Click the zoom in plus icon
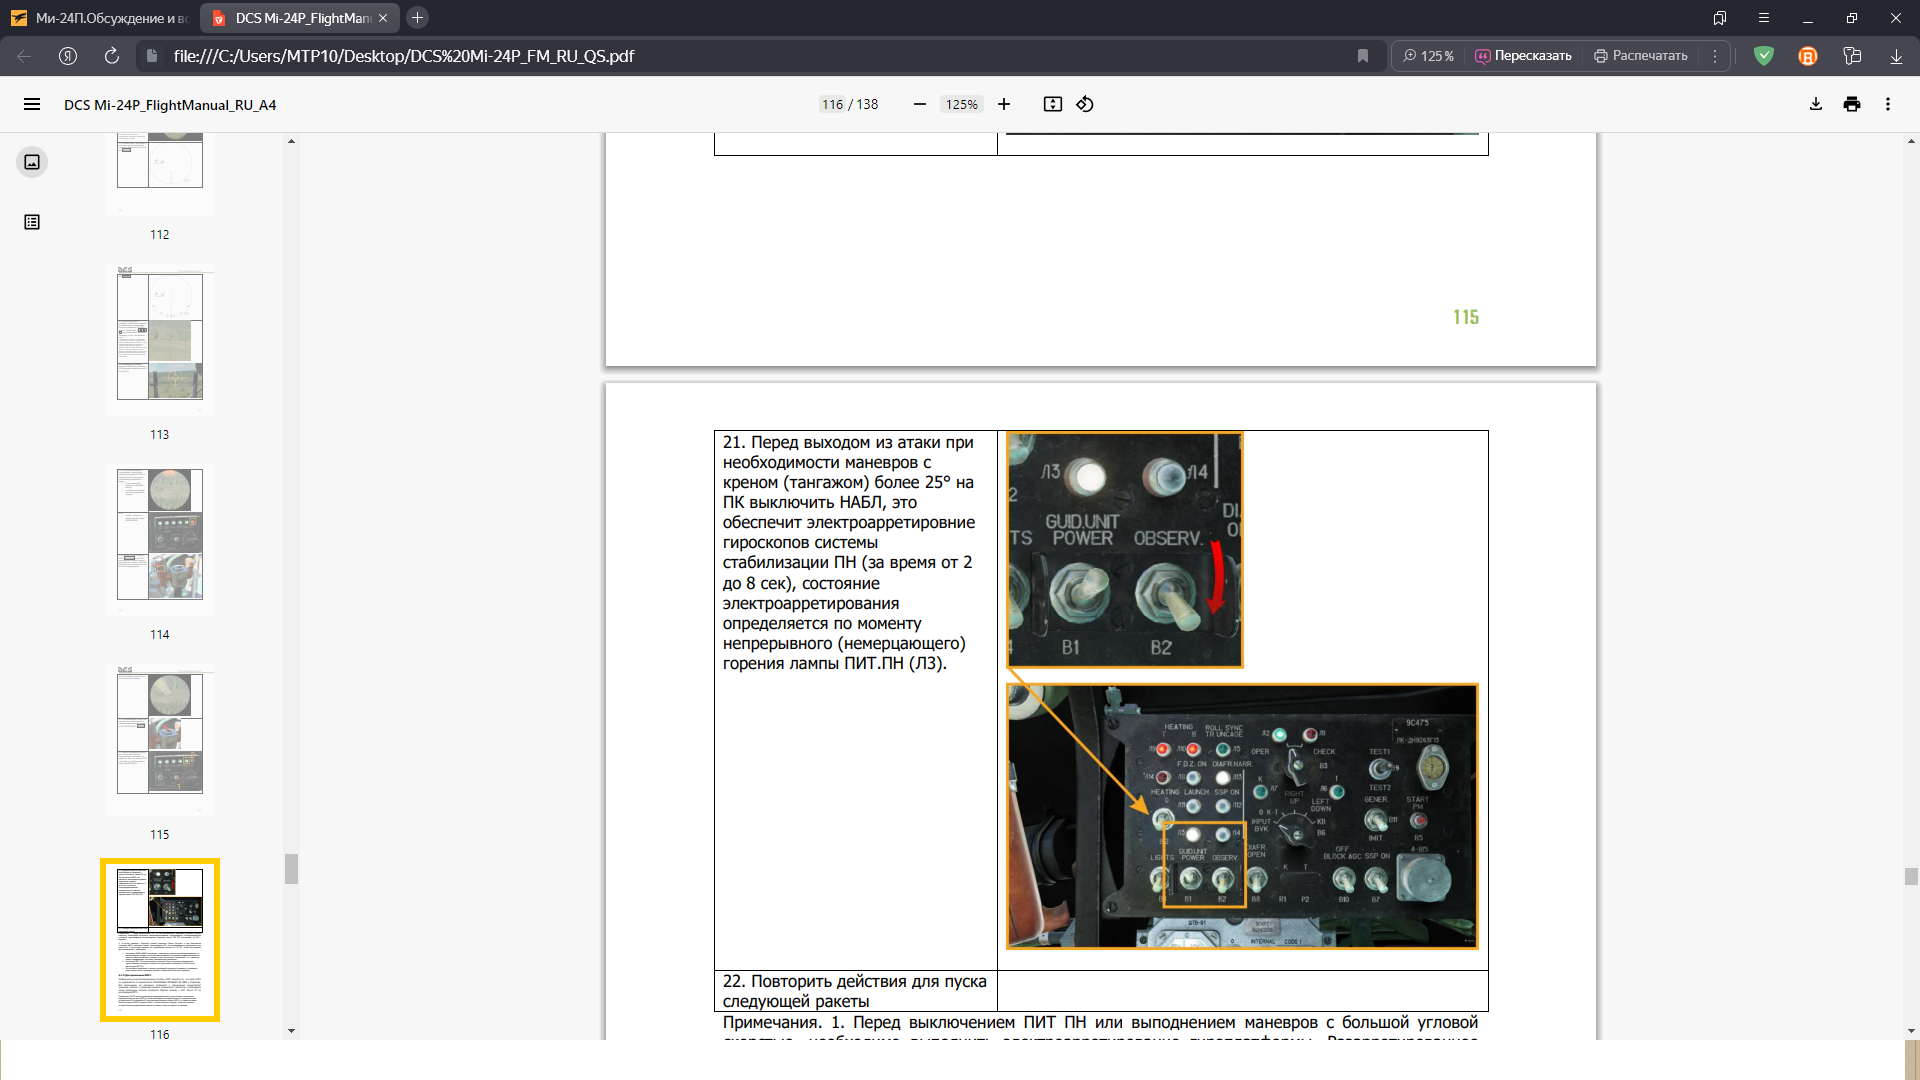The image size is (1920, 1080). click(1004, 104)
